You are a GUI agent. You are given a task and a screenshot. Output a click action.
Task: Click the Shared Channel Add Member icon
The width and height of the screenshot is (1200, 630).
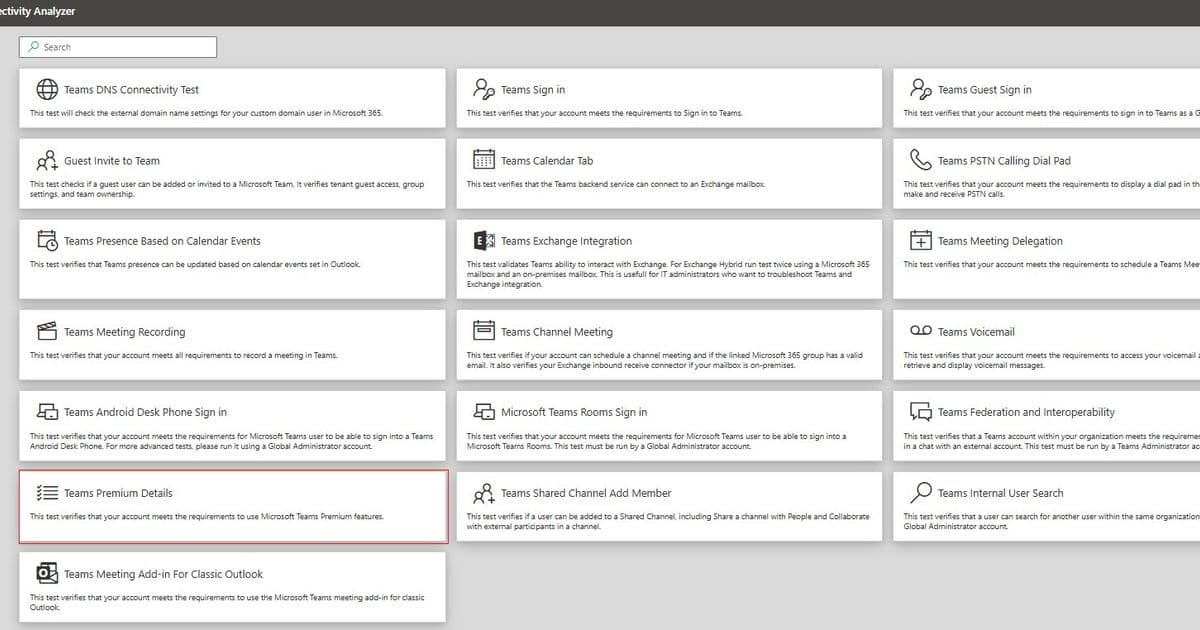point(484,493)
